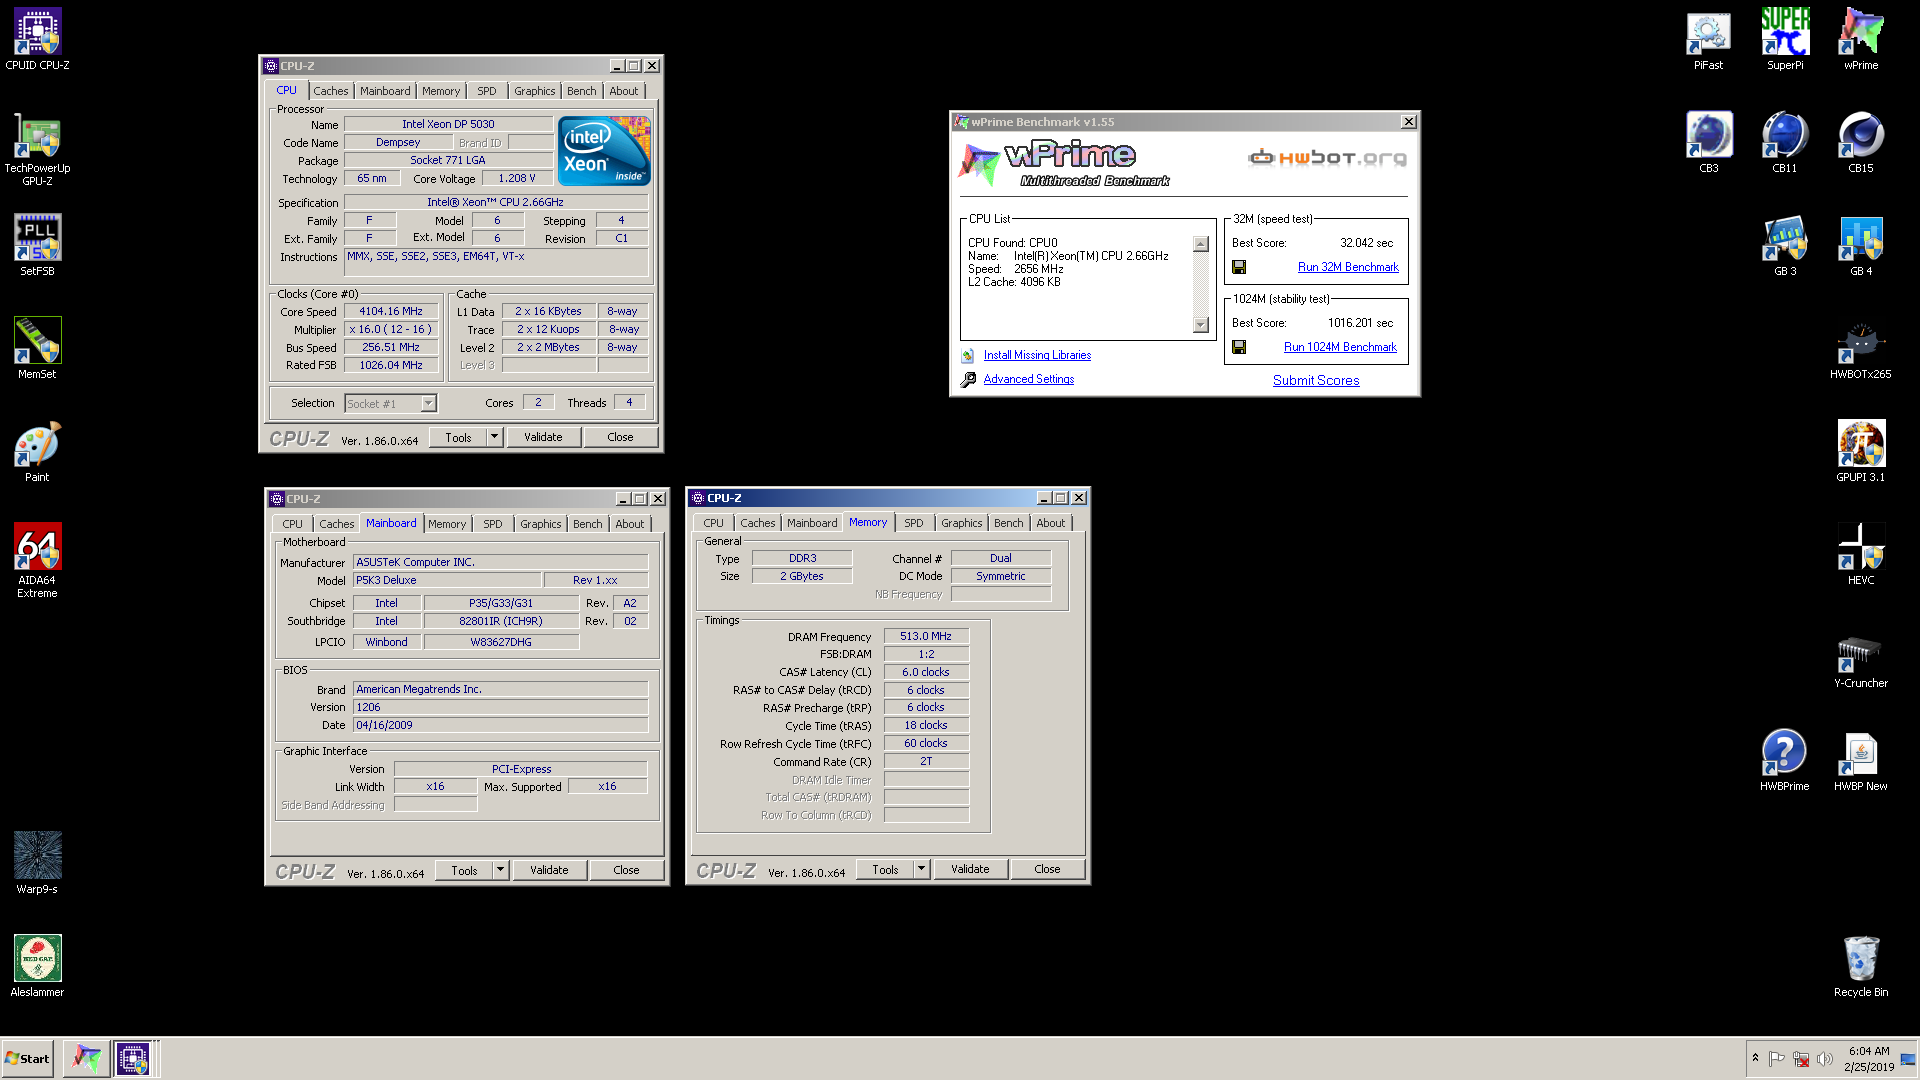Open the HWBPrime desktop icon
The width and height of the screenshot is (1920, 1080).
(1785, 760)
